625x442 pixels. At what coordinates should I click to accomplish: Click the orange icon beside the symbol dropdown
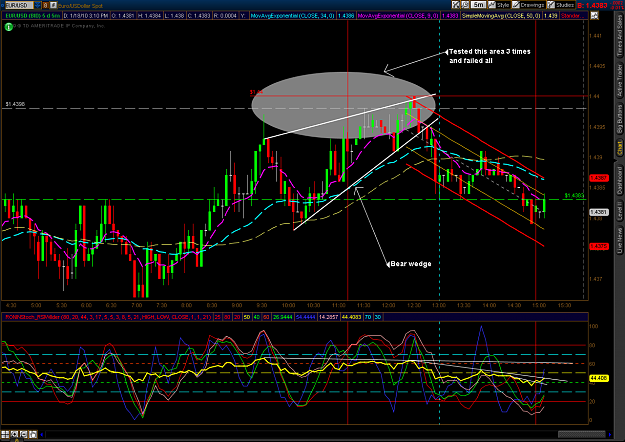(45, 5)
